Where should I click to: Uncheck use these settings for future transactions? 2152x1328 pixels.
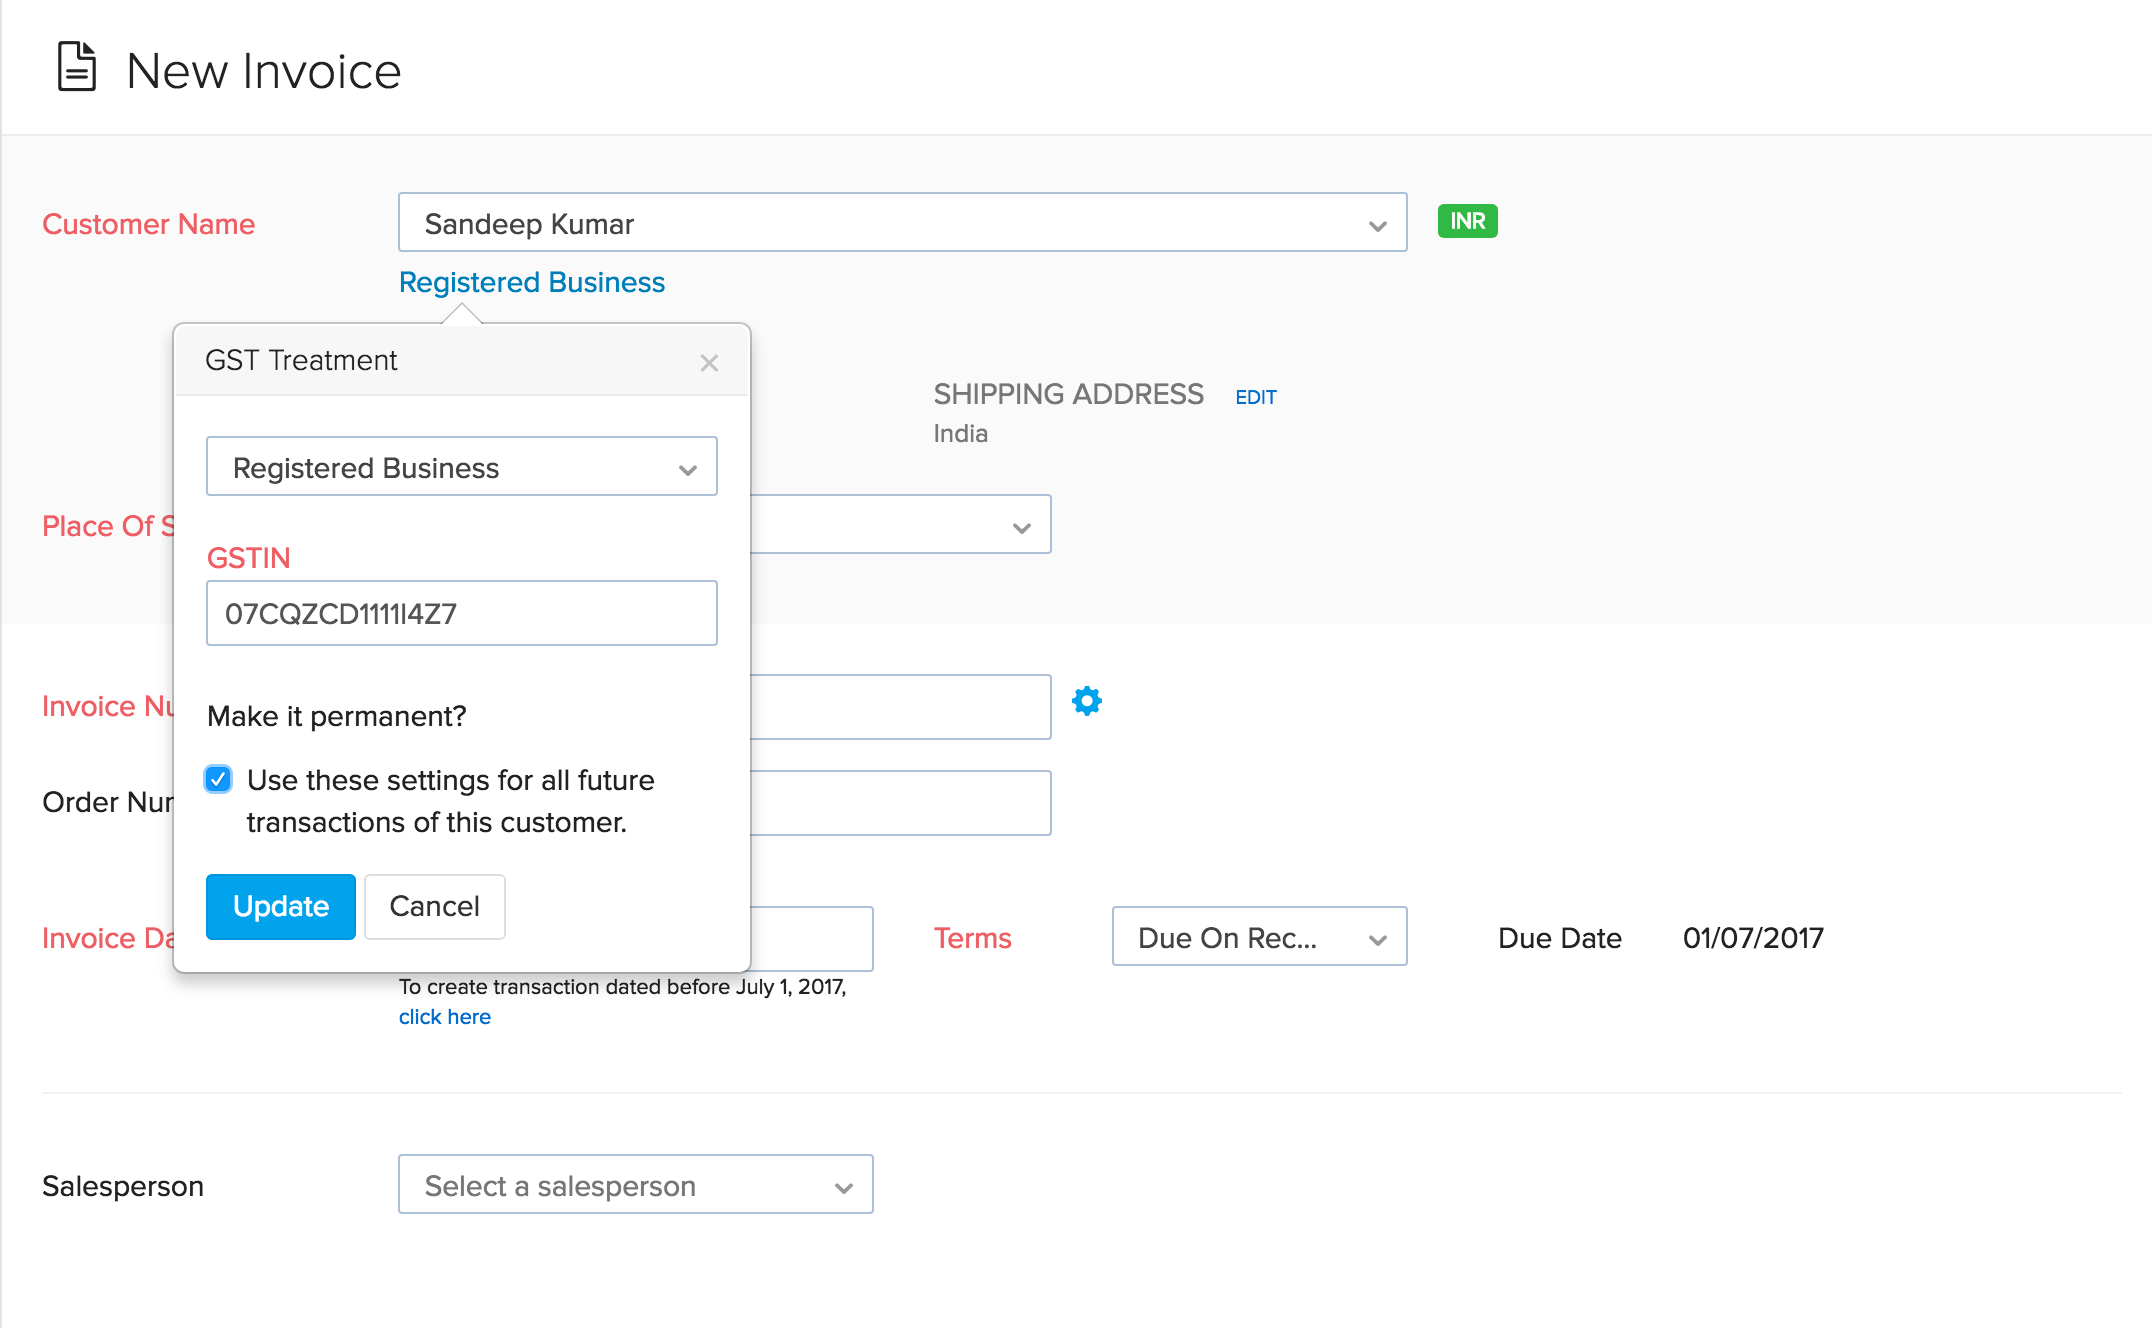219,779
